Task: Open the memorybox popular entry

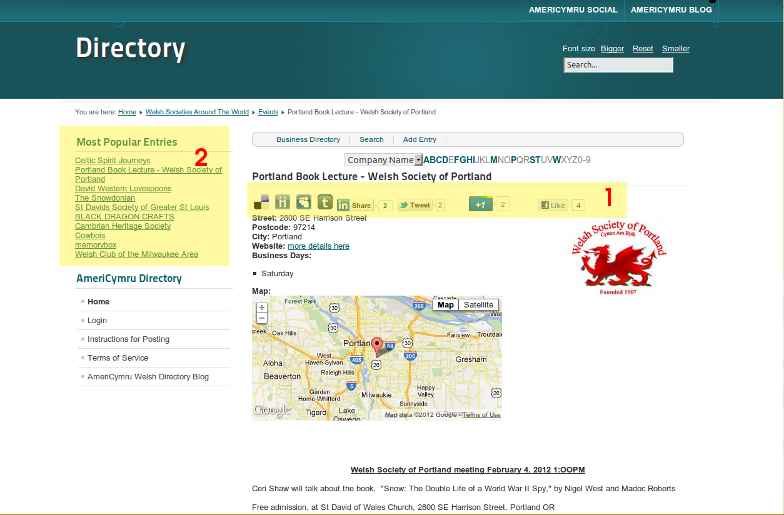Action: 96,245
